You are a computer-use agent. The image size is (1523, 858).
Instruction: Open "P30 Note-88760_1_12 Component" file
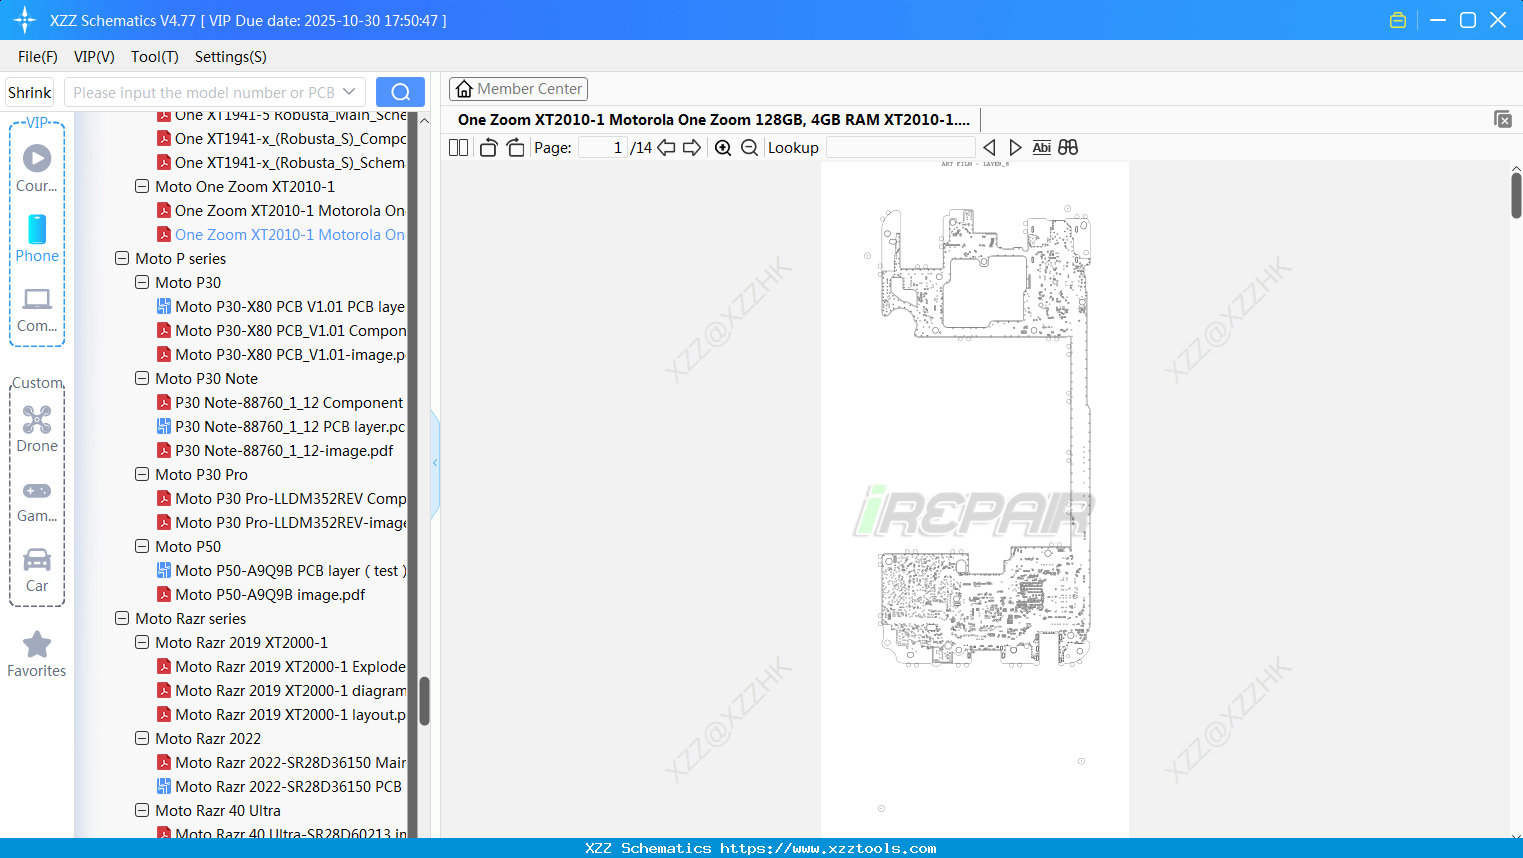click(x=280, y=402)
